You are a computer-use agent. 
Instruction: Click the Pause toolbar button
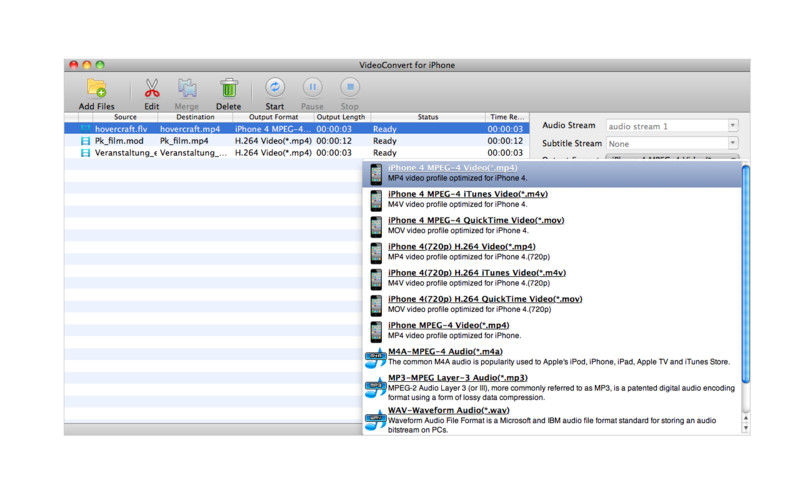pyautogui.click(x=312, y=87)
